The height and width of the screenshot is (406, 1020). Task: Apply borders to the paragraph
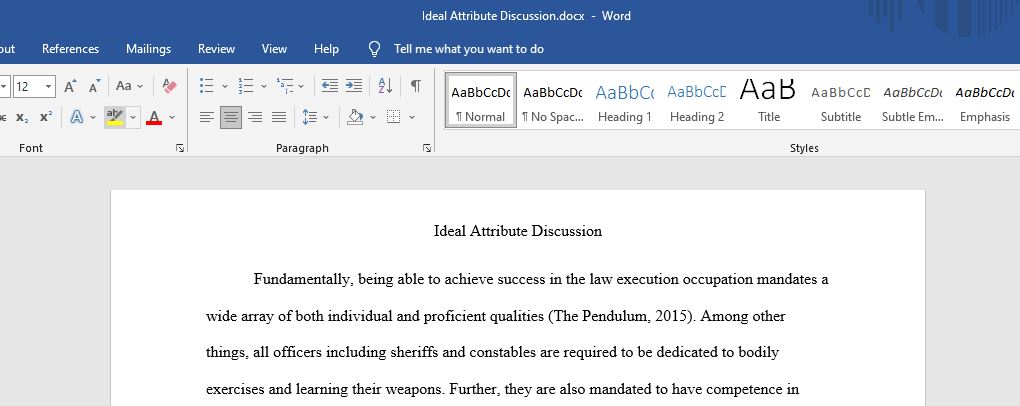coord(393,117)
